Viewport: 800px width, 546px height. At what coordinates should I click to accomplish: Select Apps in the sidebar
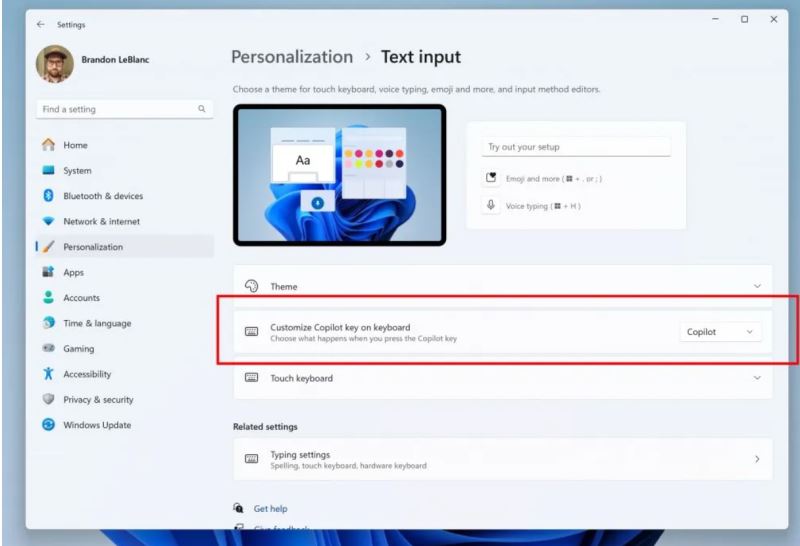73,272
